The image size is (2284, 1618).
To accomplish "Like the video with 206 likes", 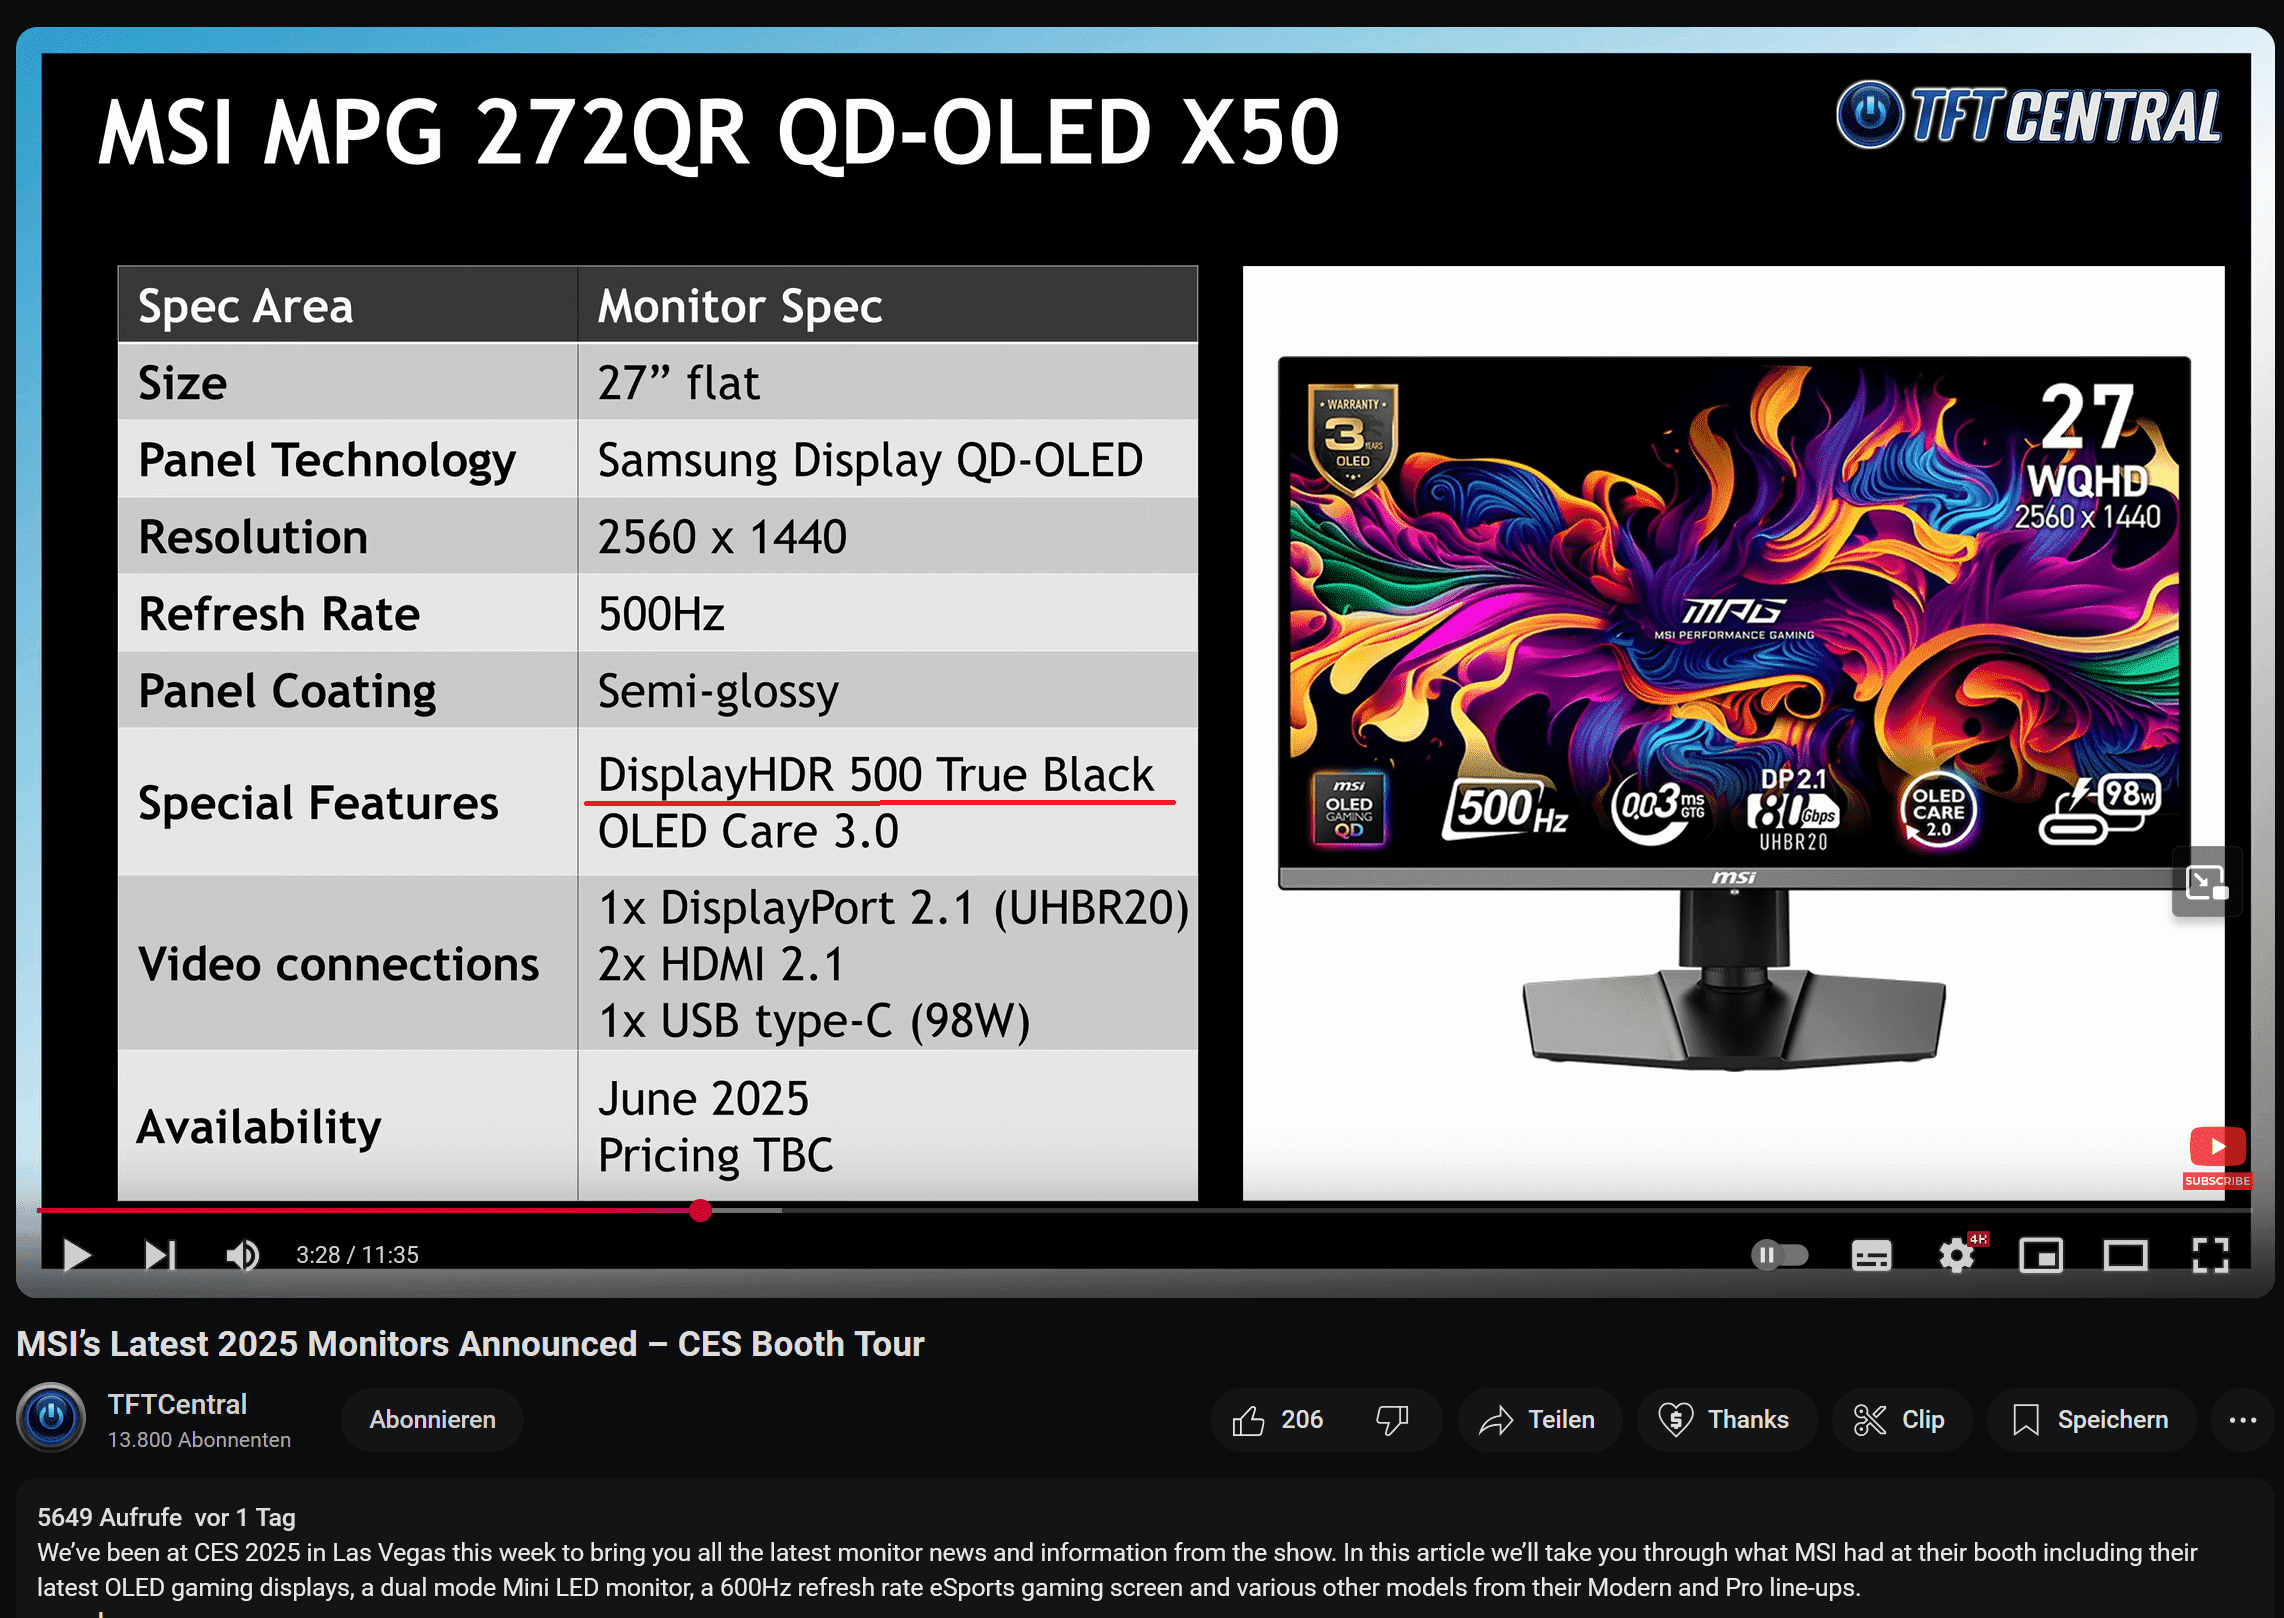I will coord(1277,1420).
